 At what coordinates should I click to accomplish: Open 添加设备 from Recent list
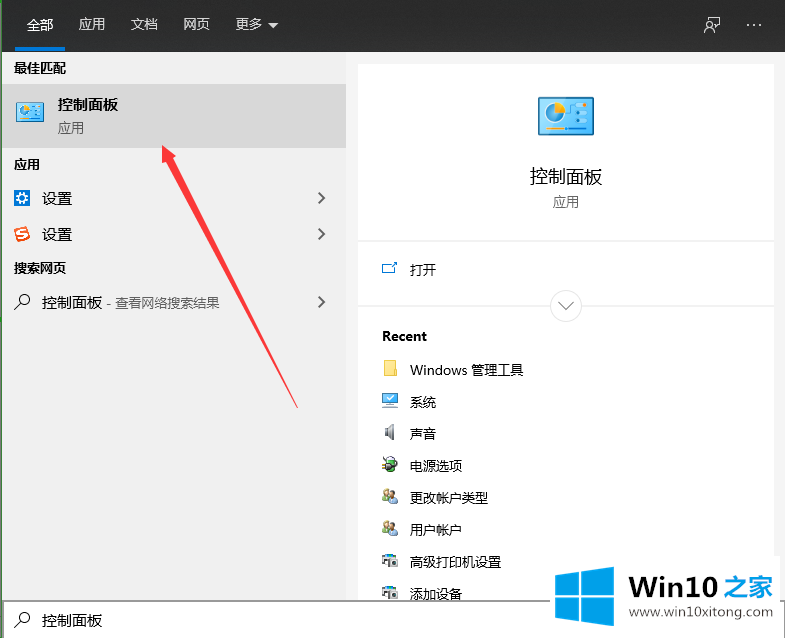click(x=436, y=594)
